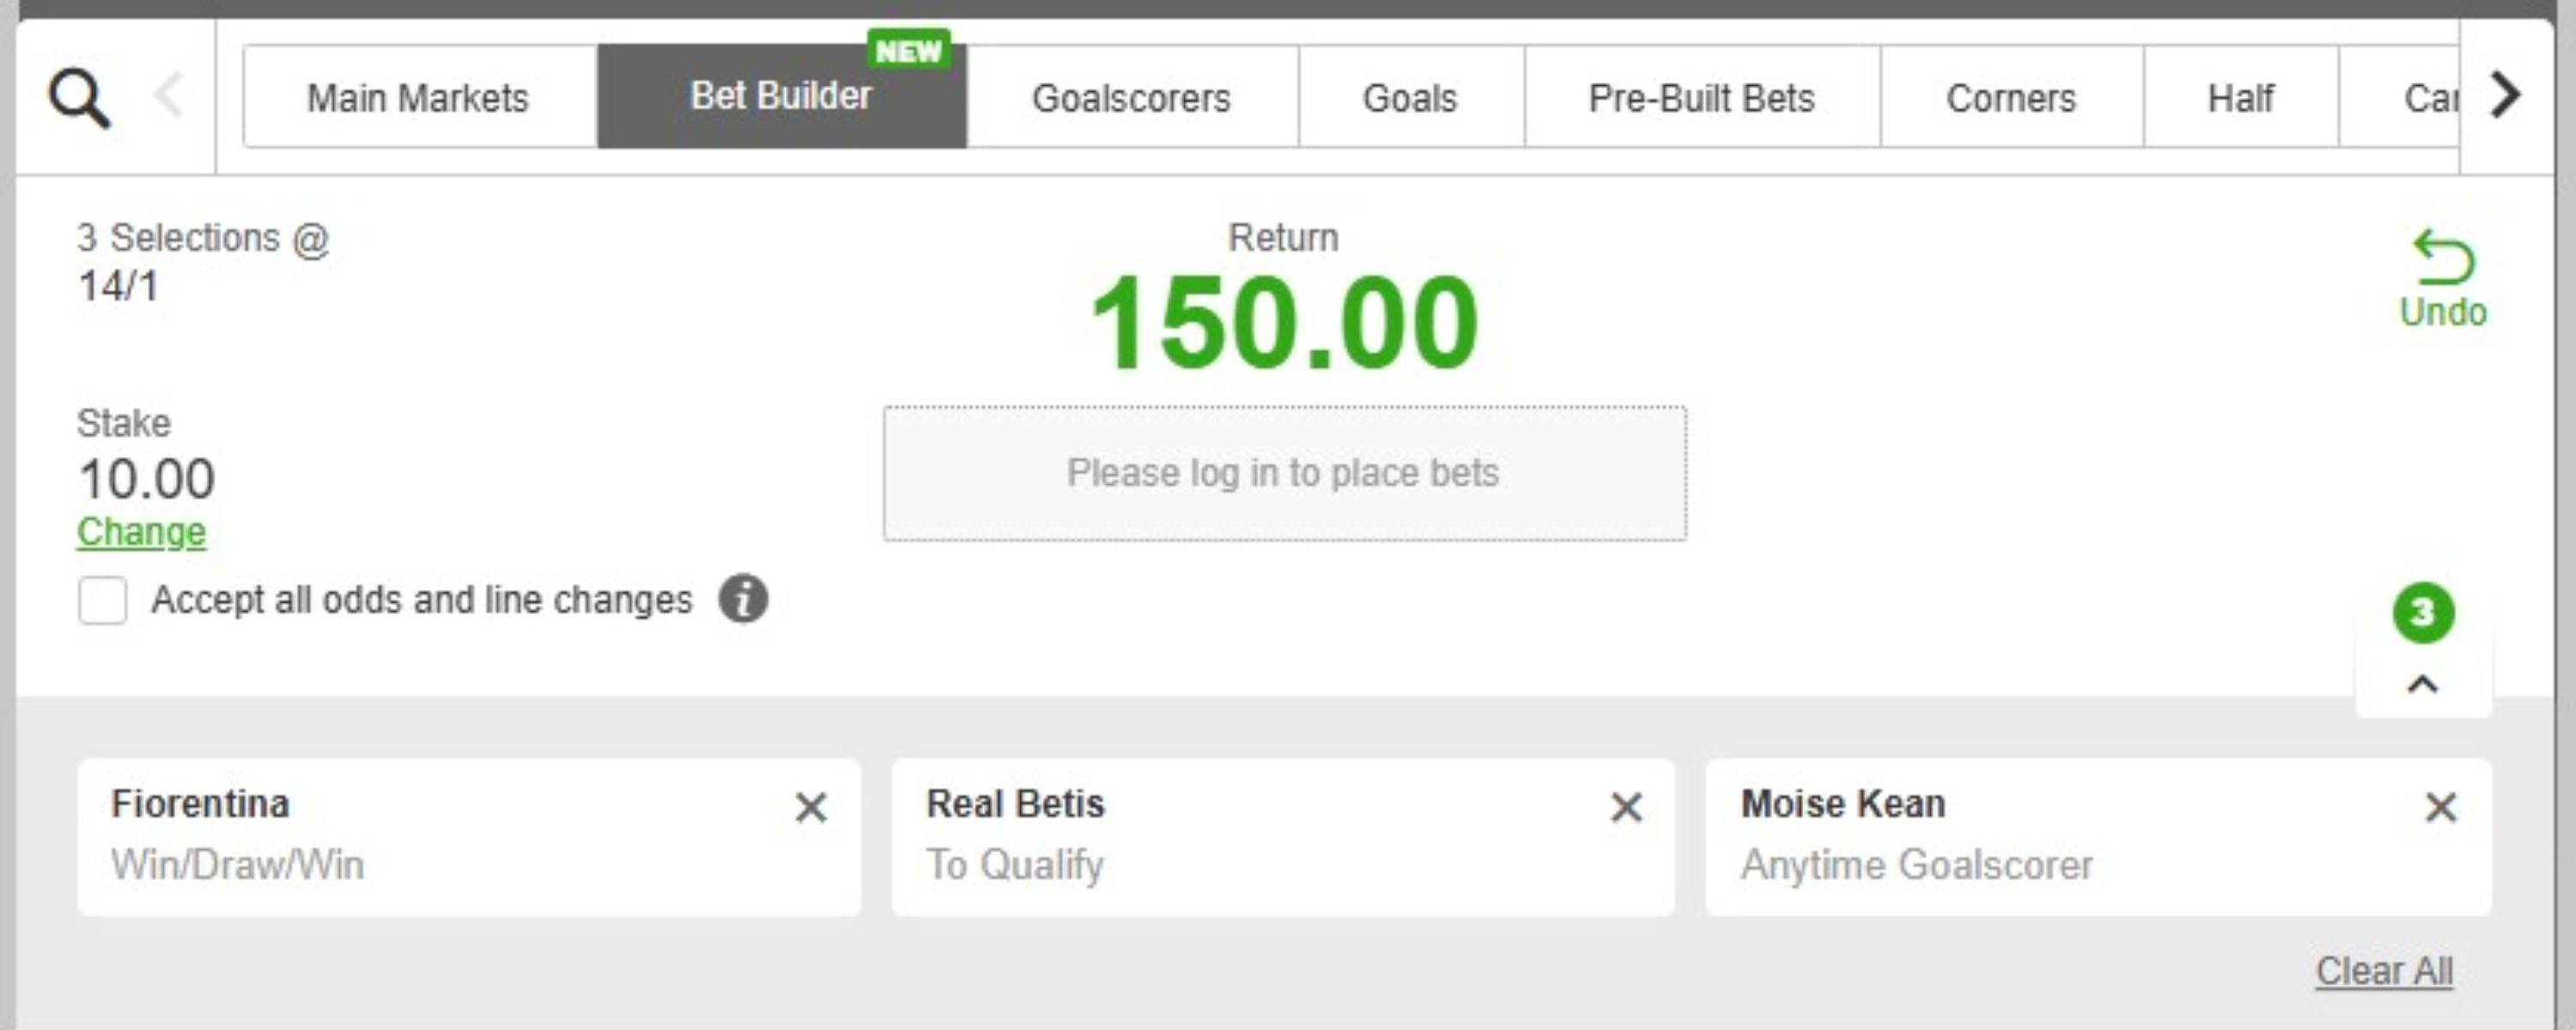Select the Goals tab
The height and width of the screenshot is (1030, 2576).
pos(1410,98)
